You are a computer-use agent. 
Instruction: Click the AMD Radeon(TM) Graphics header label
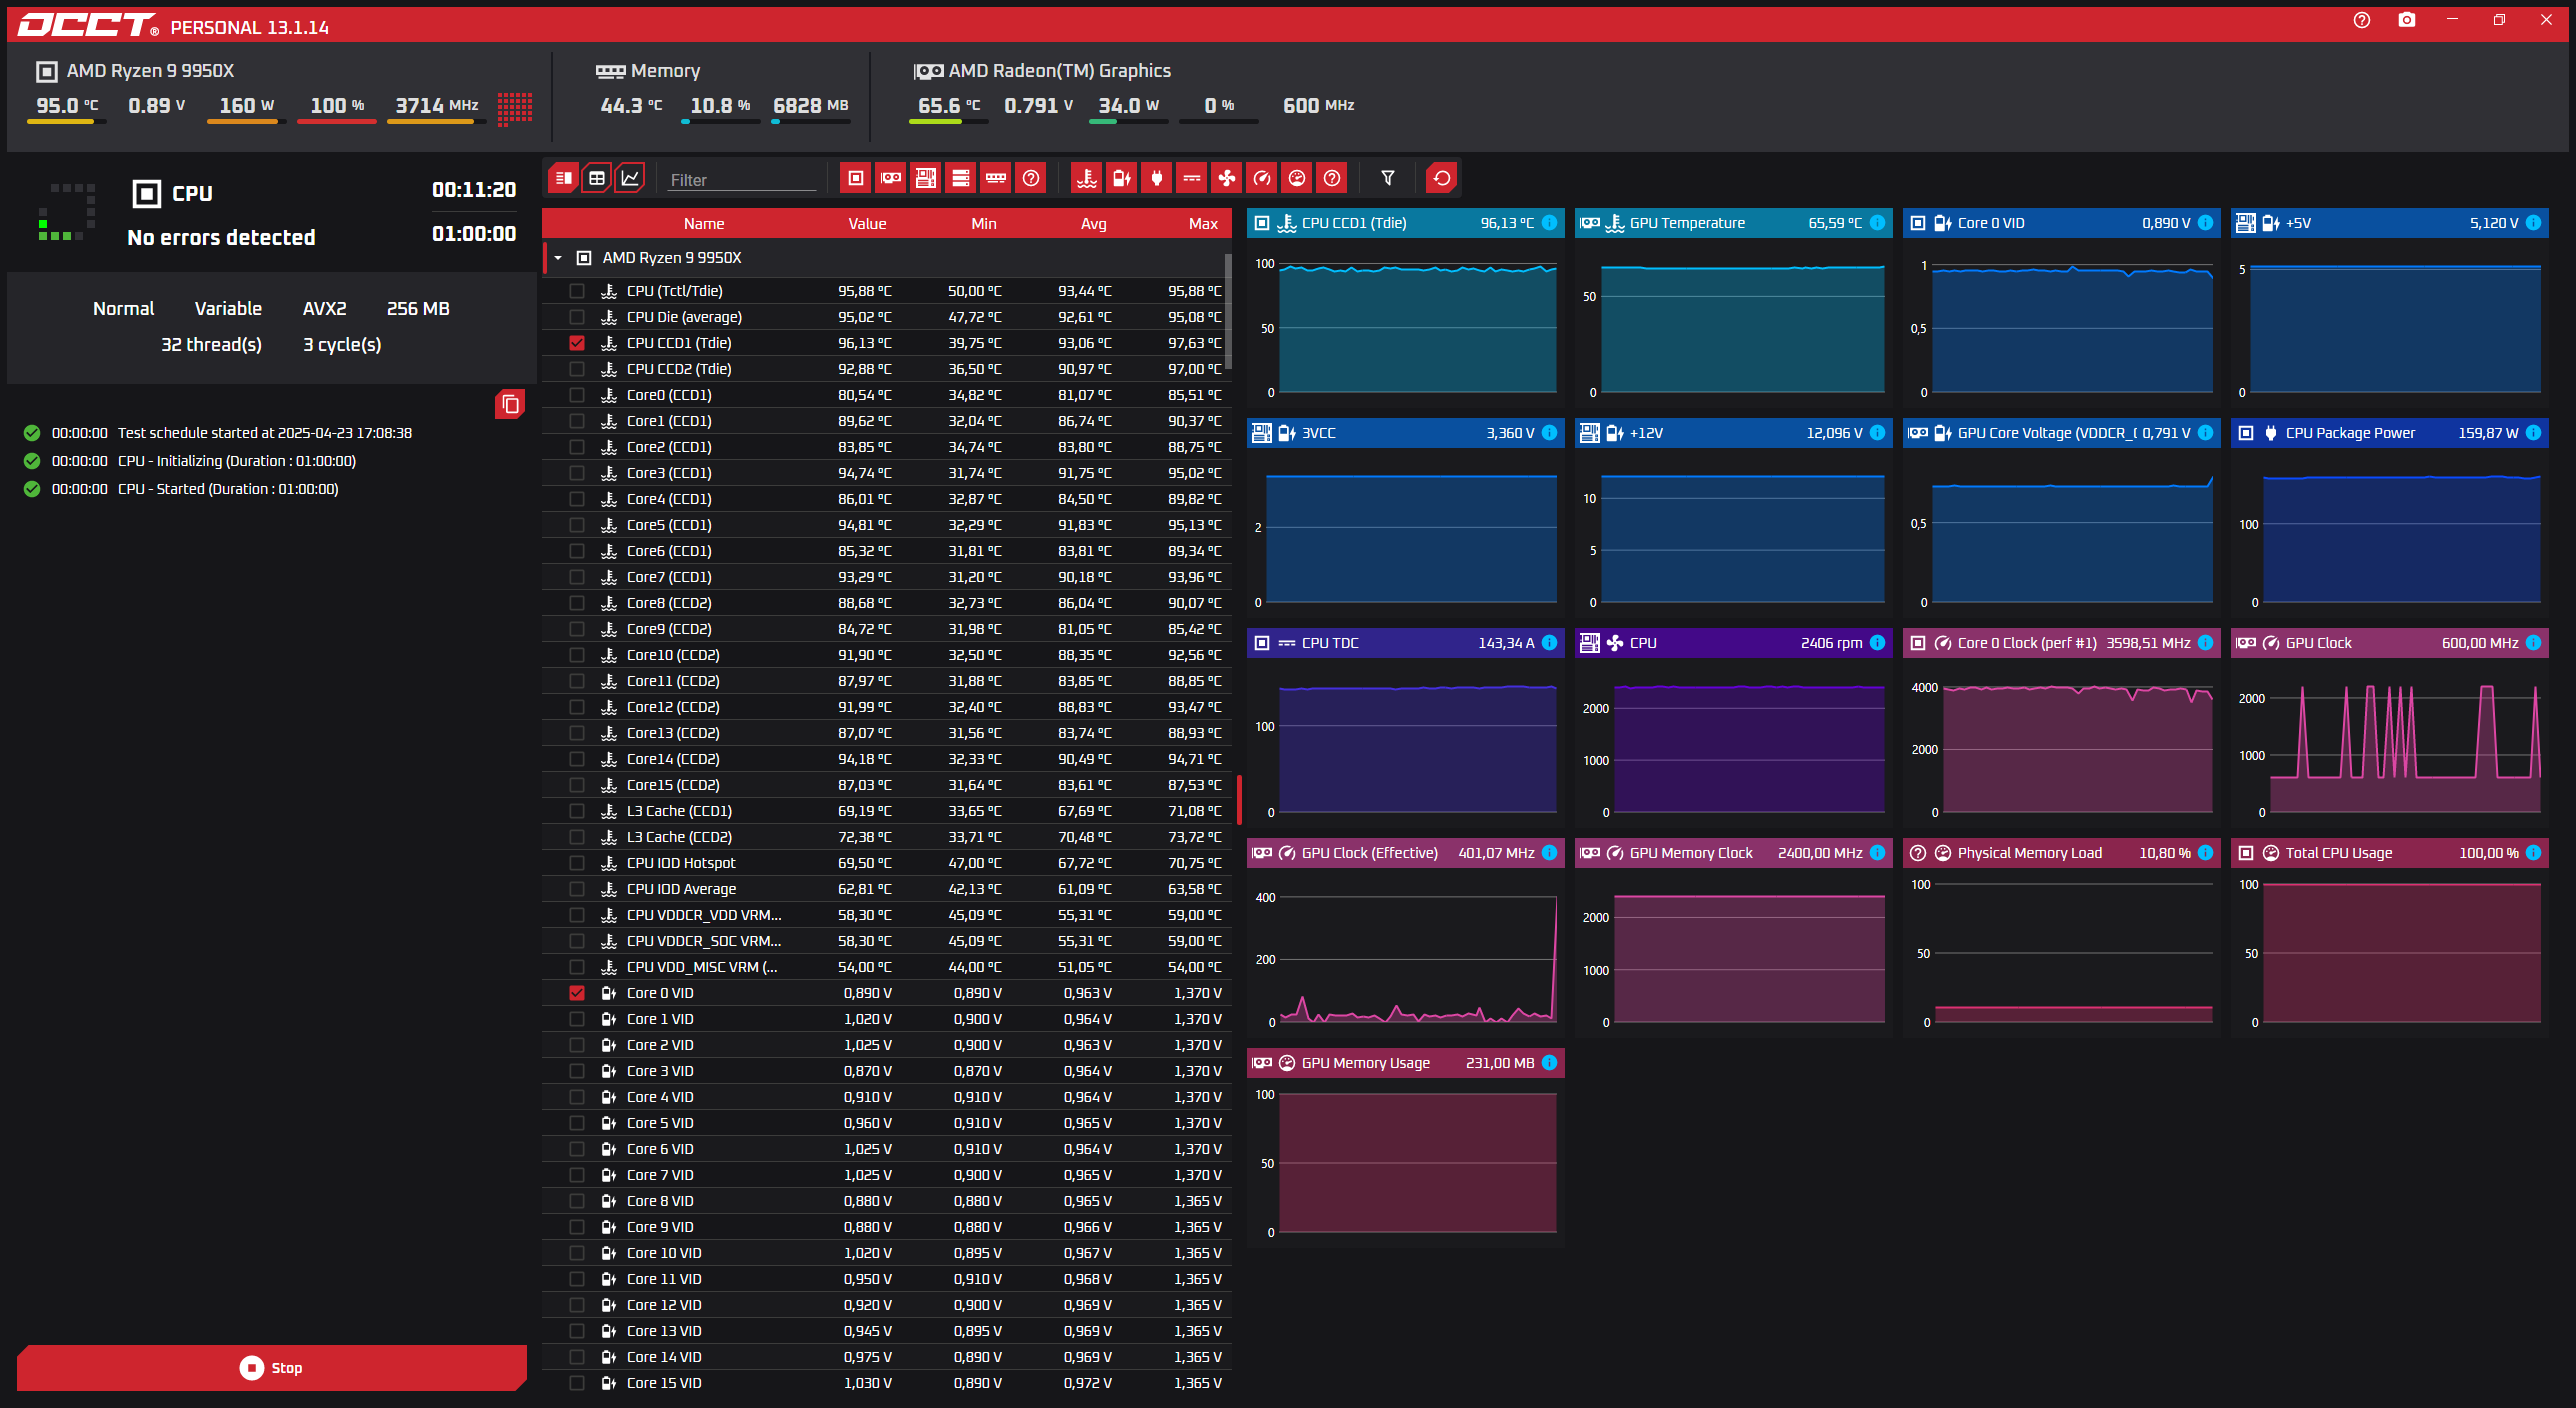coord(1059,71)
